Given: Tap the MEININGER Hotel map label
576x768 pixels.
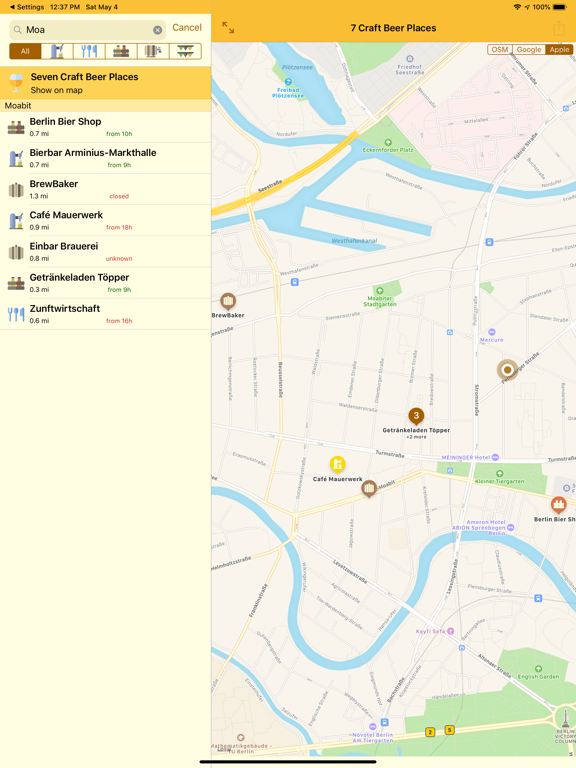Looking at the screenshot, I should (x=470, y=457).
